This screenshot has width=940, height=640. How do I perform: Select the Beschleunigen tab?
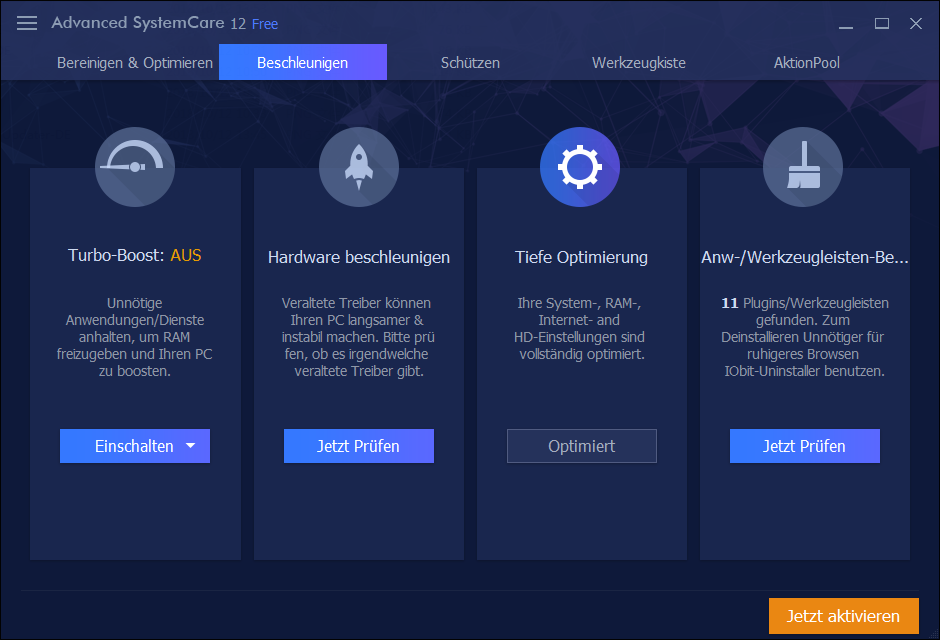(303, 62)
